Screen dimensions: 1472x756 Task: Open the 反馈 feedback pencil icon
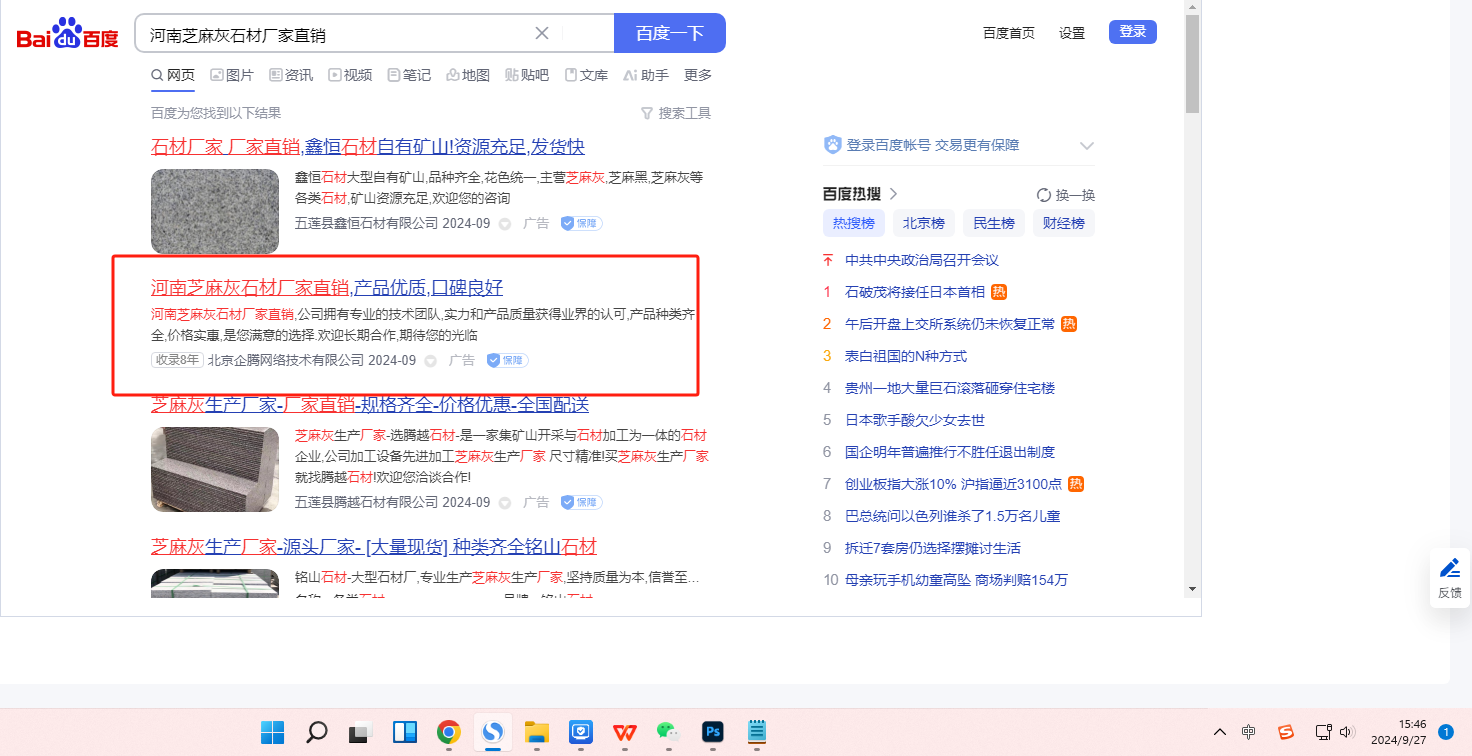pos(1449,569)
